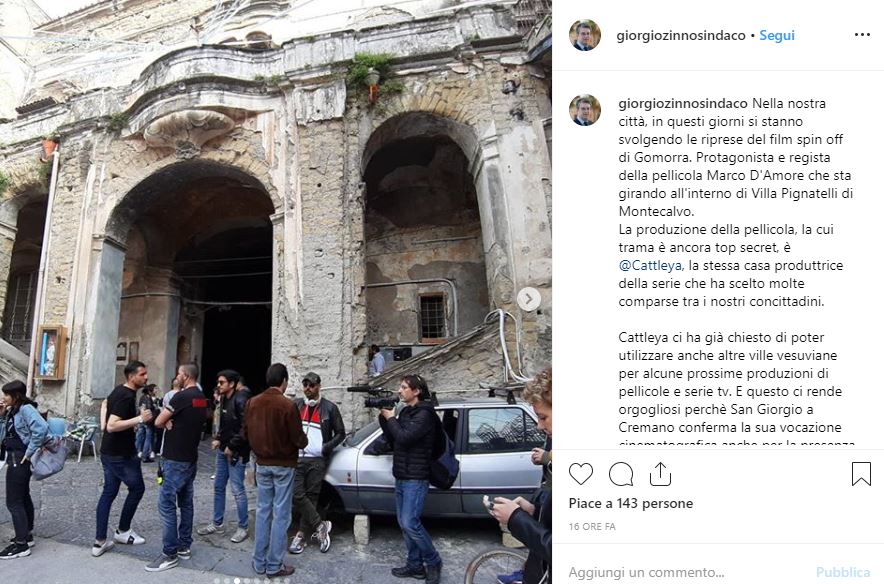Open comments via speech bubble icon
The width and height of the screenshot is (884, 584).
click(621, 474)
